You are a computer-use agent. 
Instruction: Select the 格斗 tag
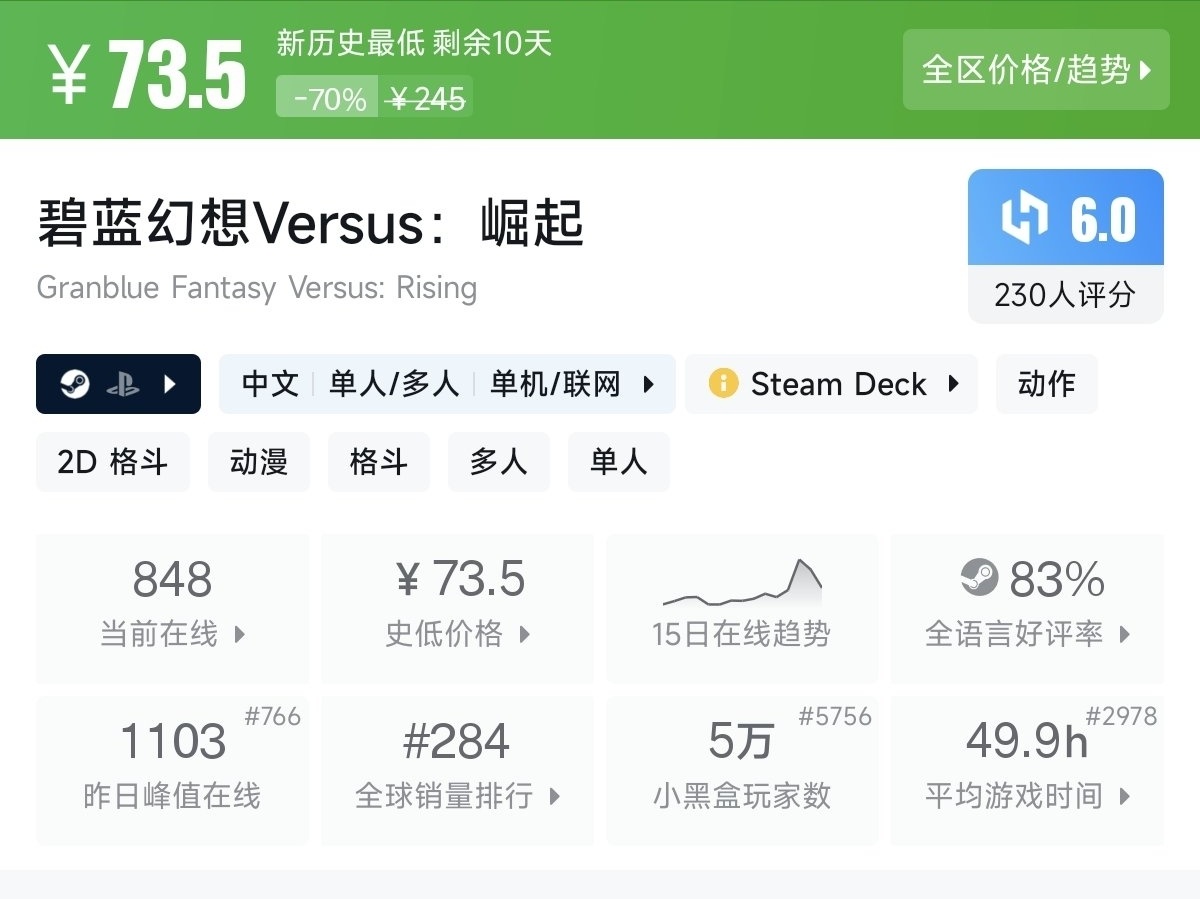pyautogui.click(x=379, y=462)
